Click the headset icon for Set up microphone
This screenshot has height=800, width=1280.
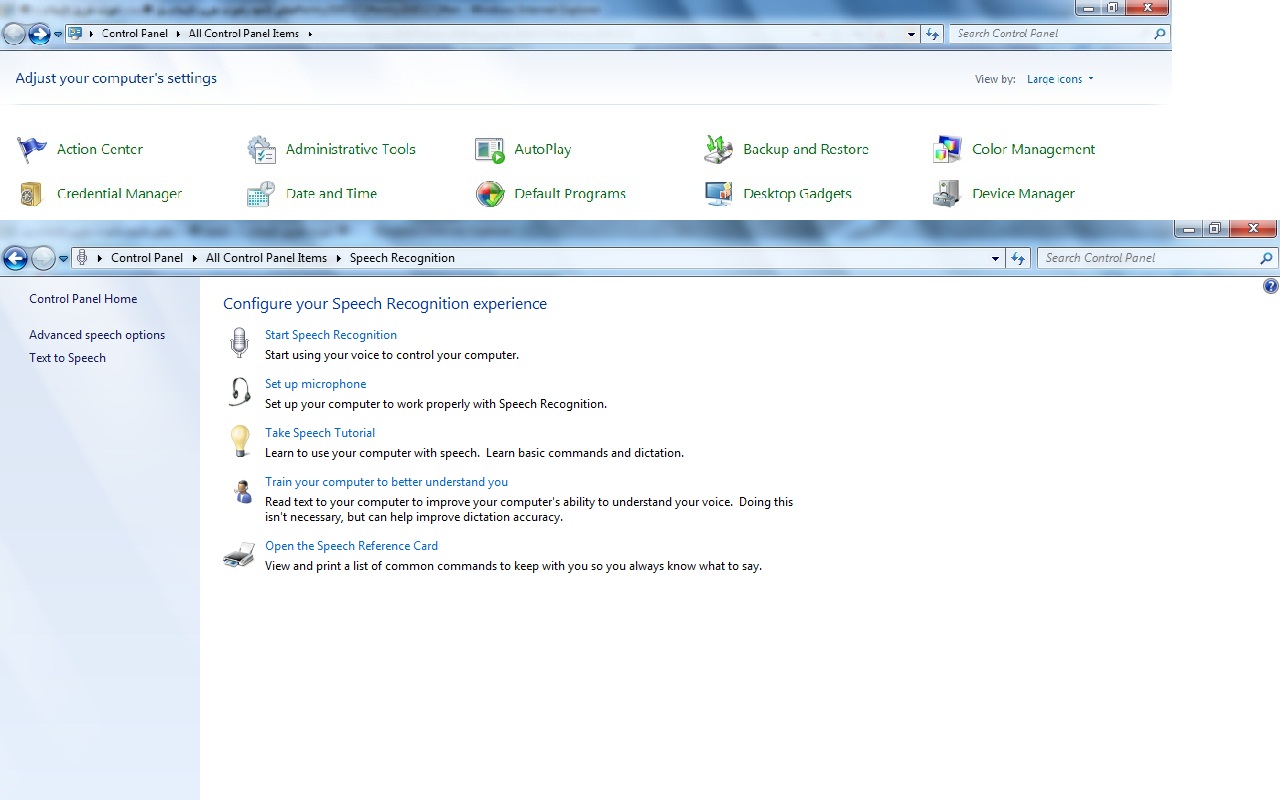239,392
